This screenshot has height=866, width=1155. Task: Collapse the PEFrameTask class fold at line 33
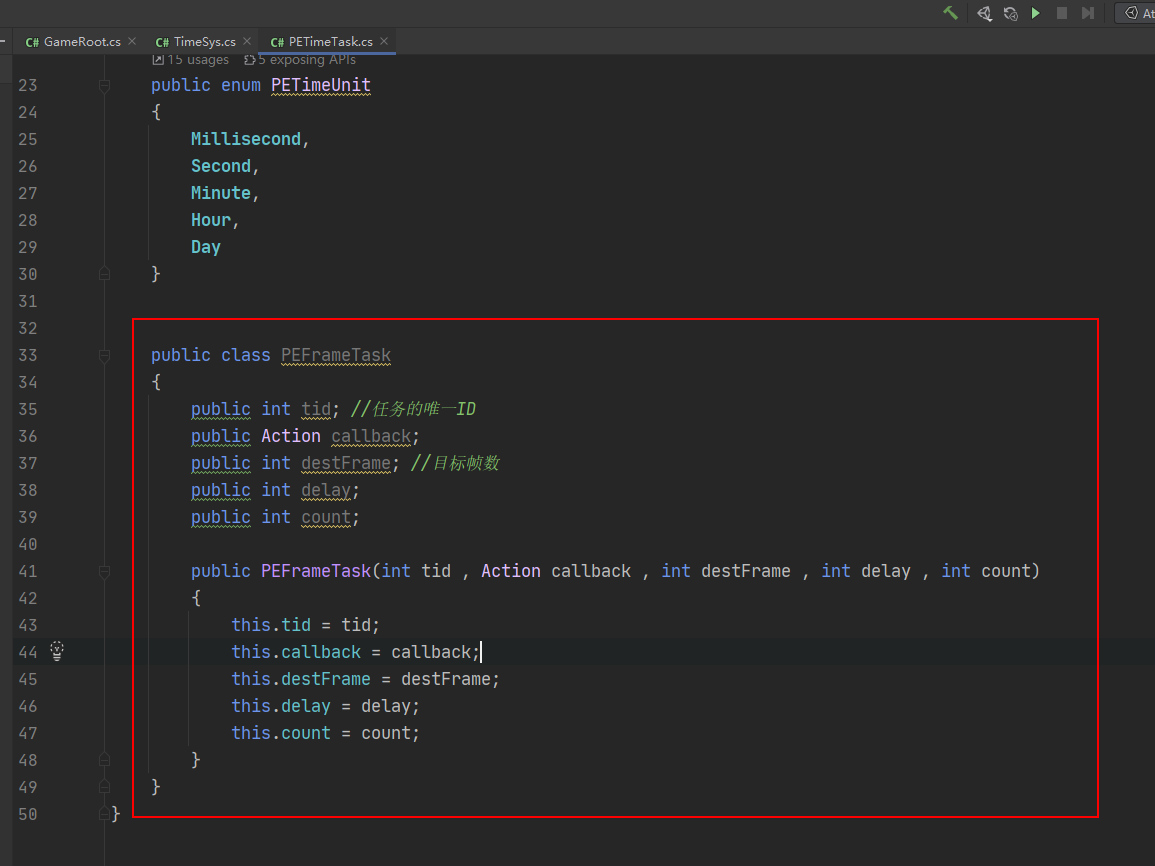[105, 356]
